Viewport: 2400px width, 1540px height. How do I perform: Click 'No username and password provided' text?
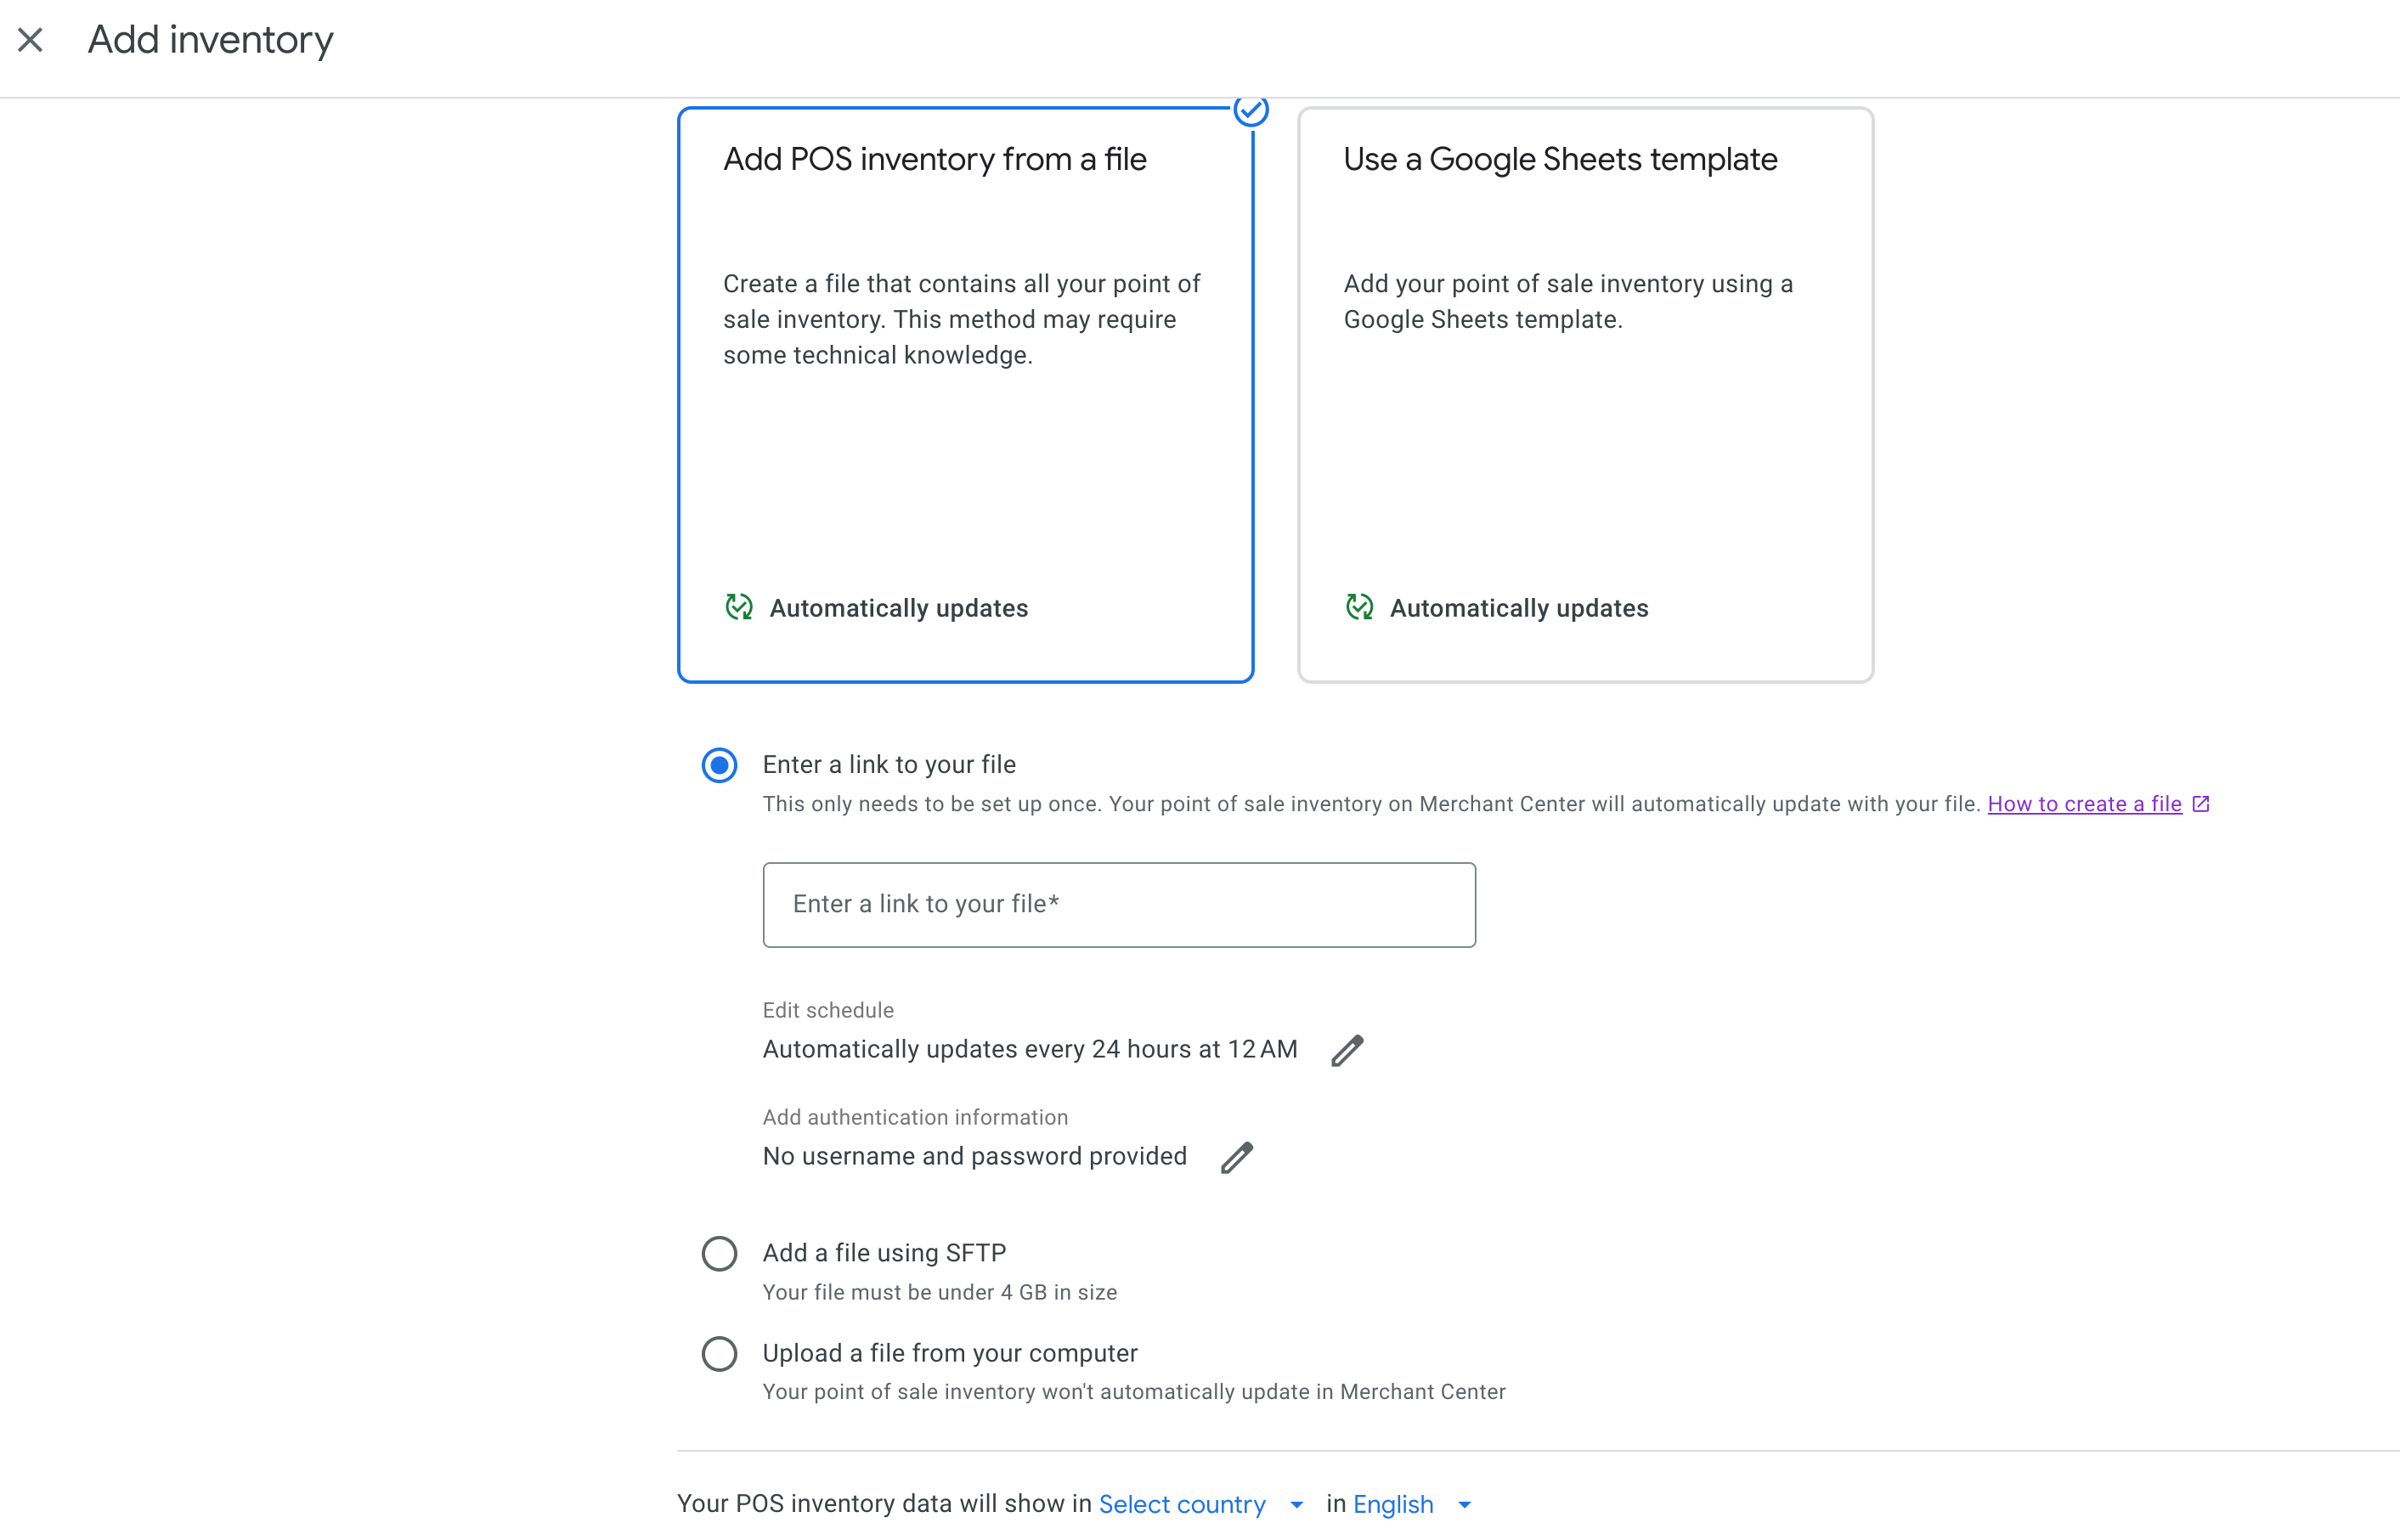coord(974,1156)
